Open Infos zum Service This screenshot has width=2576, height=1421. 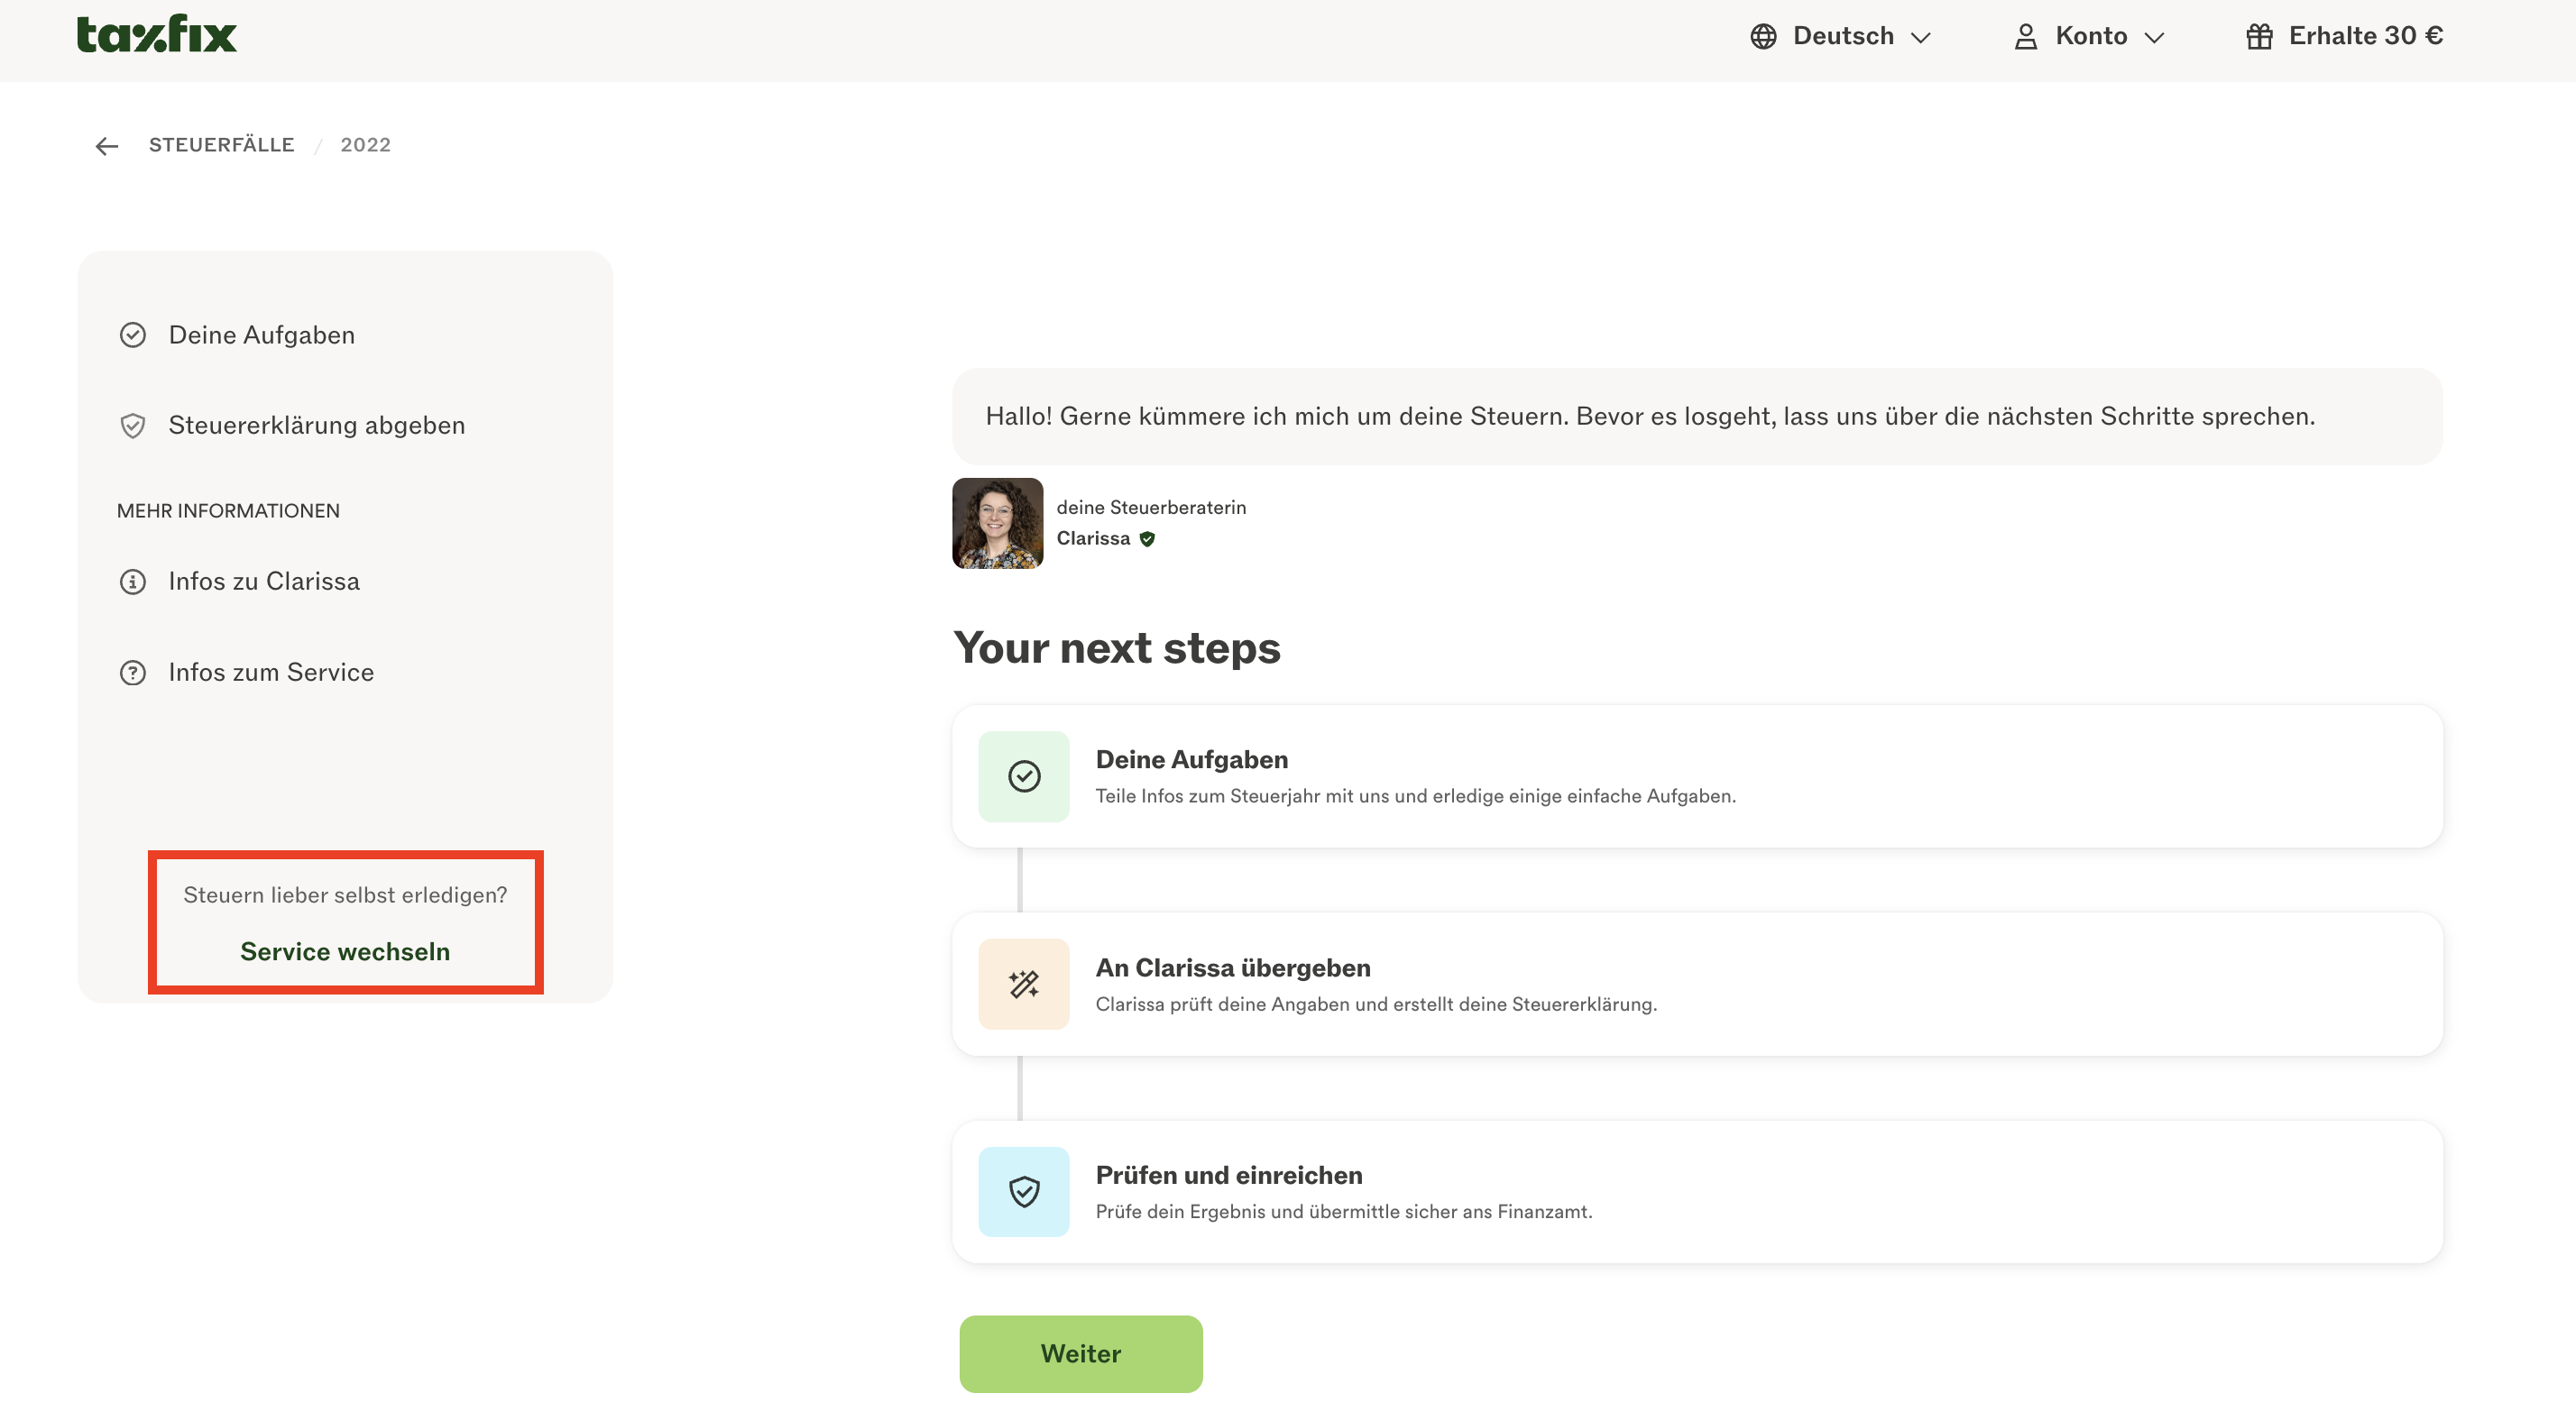pyautogui.click(x=271, y=672)
